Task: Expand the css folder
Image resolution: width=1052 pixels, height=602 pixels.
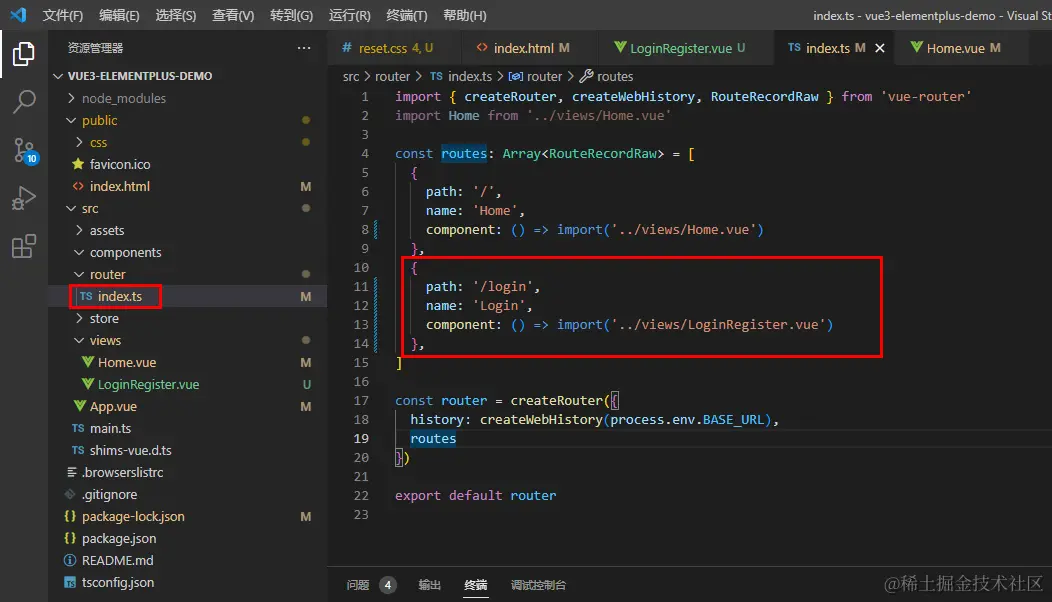Action: [79, 142]
